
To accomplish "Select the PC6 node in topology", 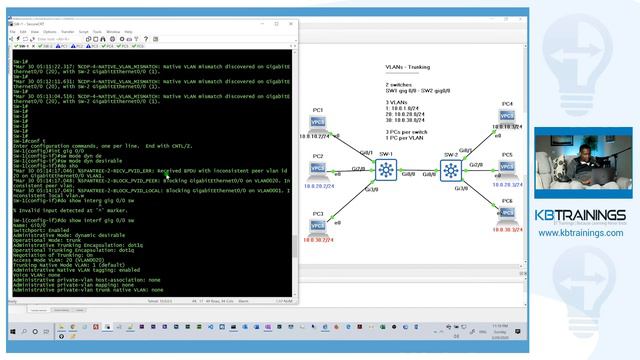I will 507,213.
